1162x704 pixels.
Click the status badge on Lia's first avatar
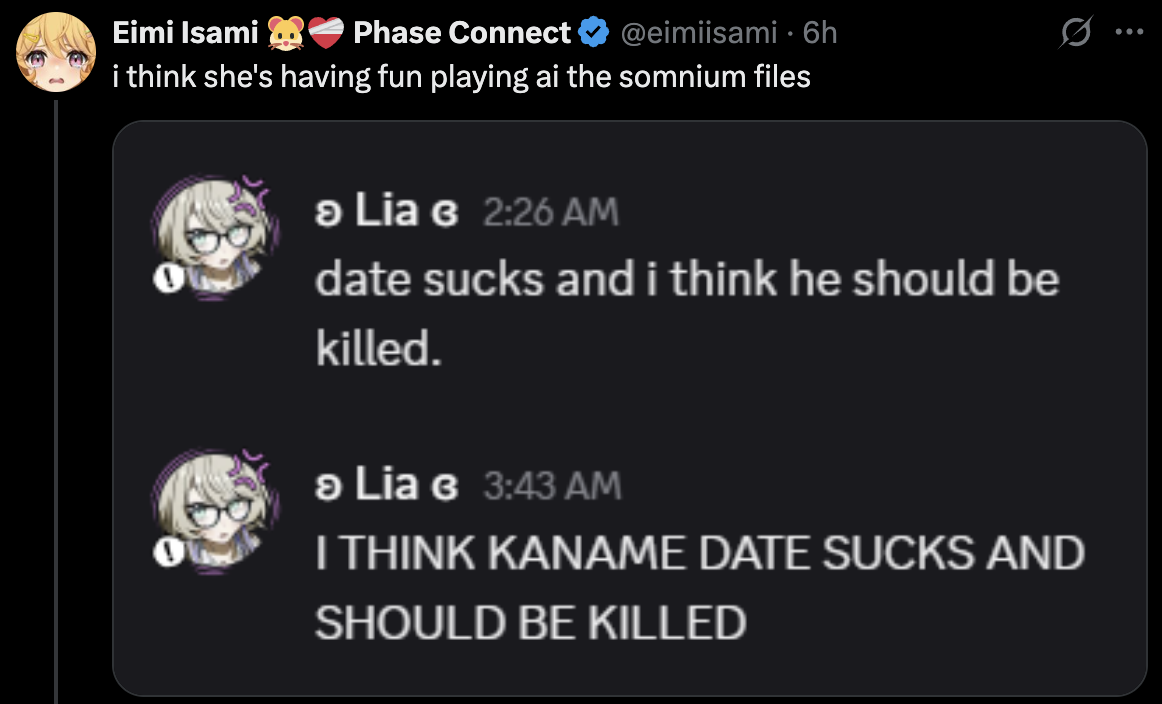point(166,283)
